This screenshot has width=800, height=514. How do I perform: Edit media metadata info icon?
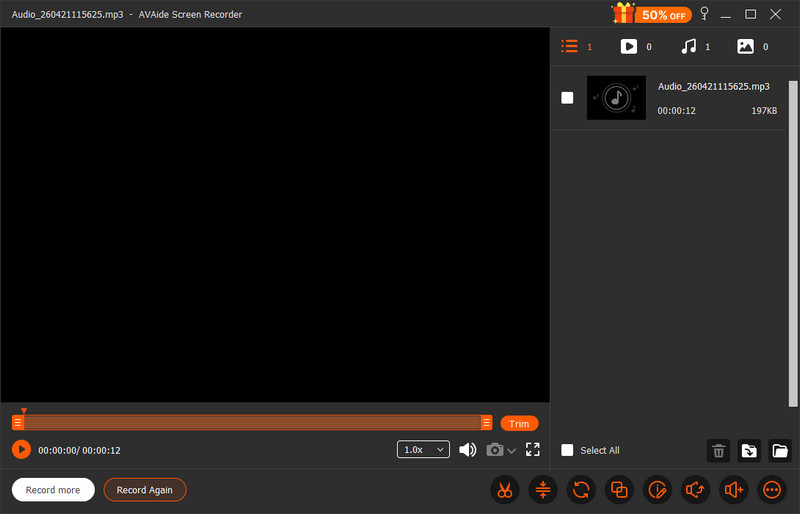point(657,490)
